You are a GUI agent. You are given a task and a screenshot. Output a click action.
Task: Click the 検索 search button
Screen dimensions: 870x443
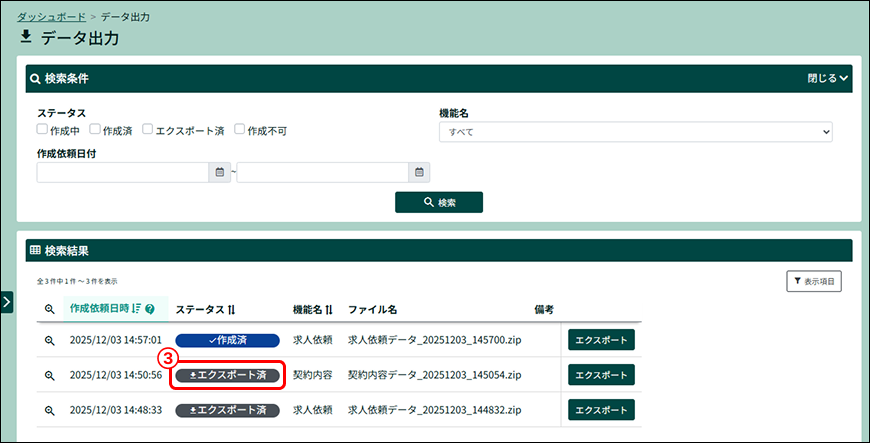[439, 203]
